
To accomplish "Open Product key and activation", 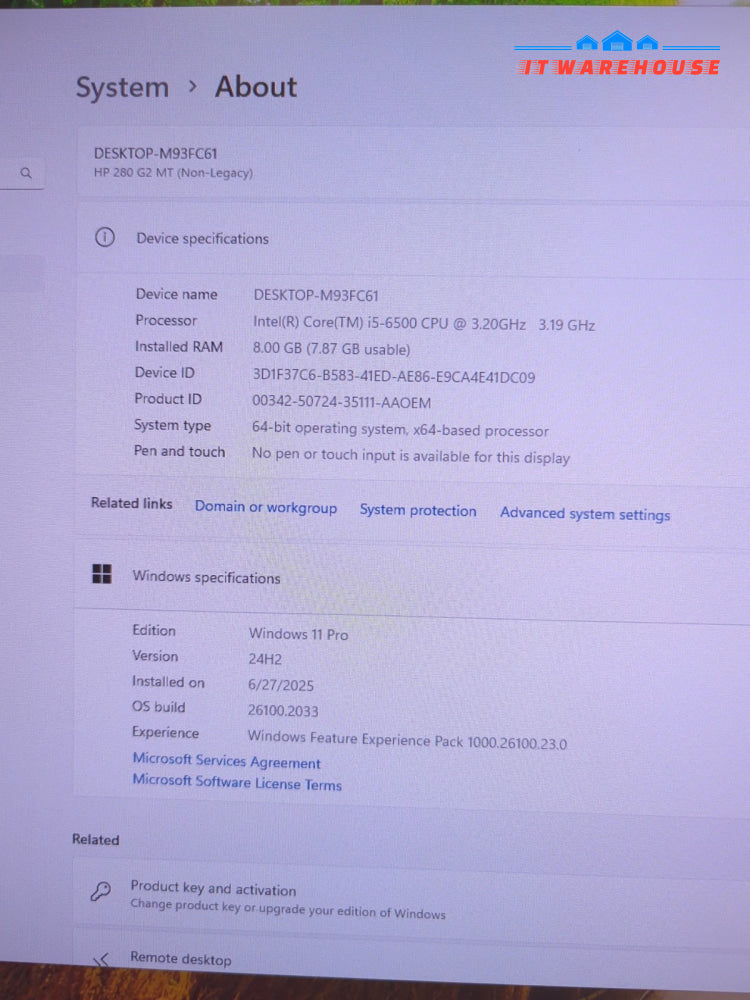I will [x=411, y=899].
